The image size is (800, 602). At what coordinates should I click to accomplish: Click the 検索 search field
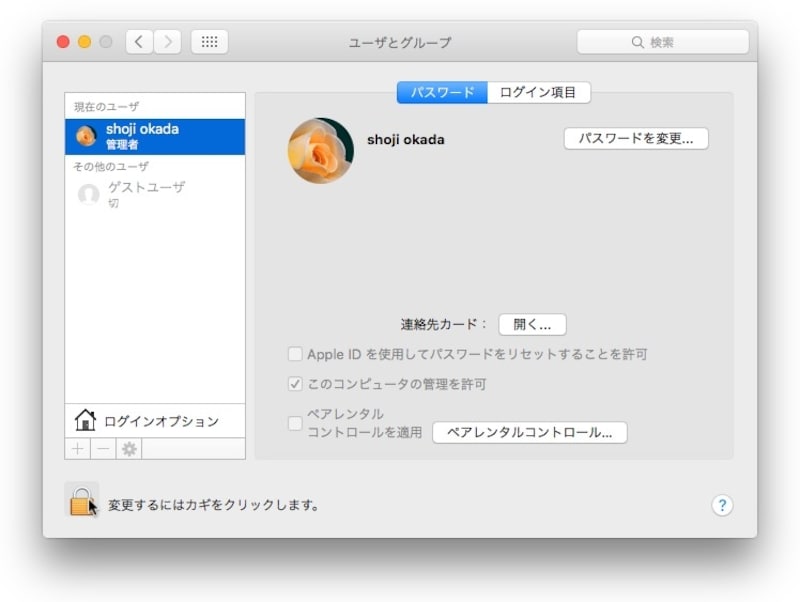pos(662,42)
